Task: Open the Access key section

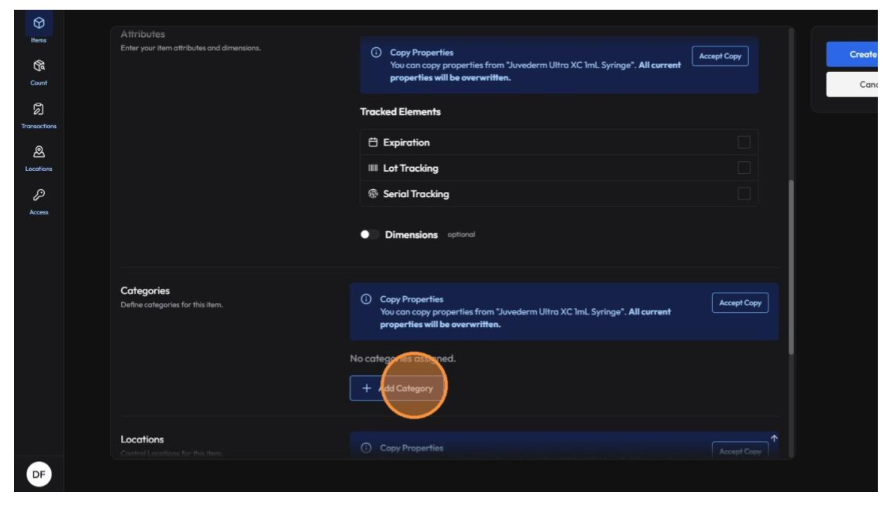Action: pyautogui.click(x=38, y=201)
